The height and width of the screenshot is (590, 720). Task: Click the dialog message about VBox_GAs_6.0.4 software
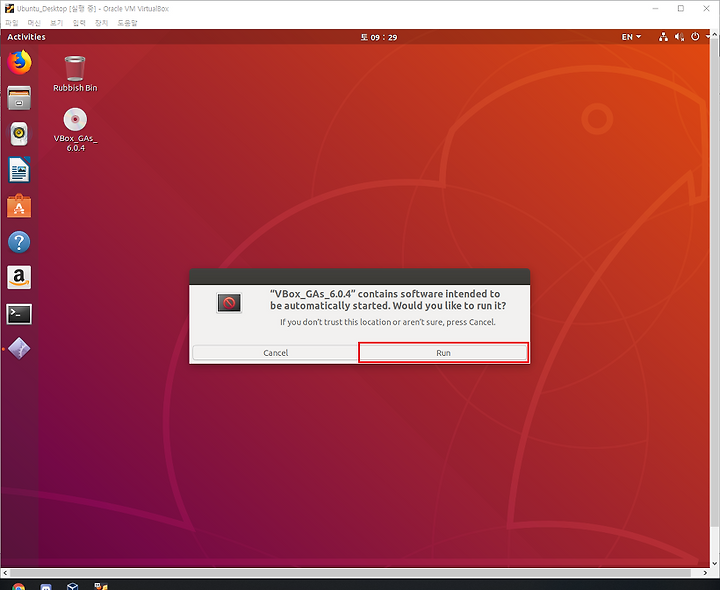tap(388, 300)
